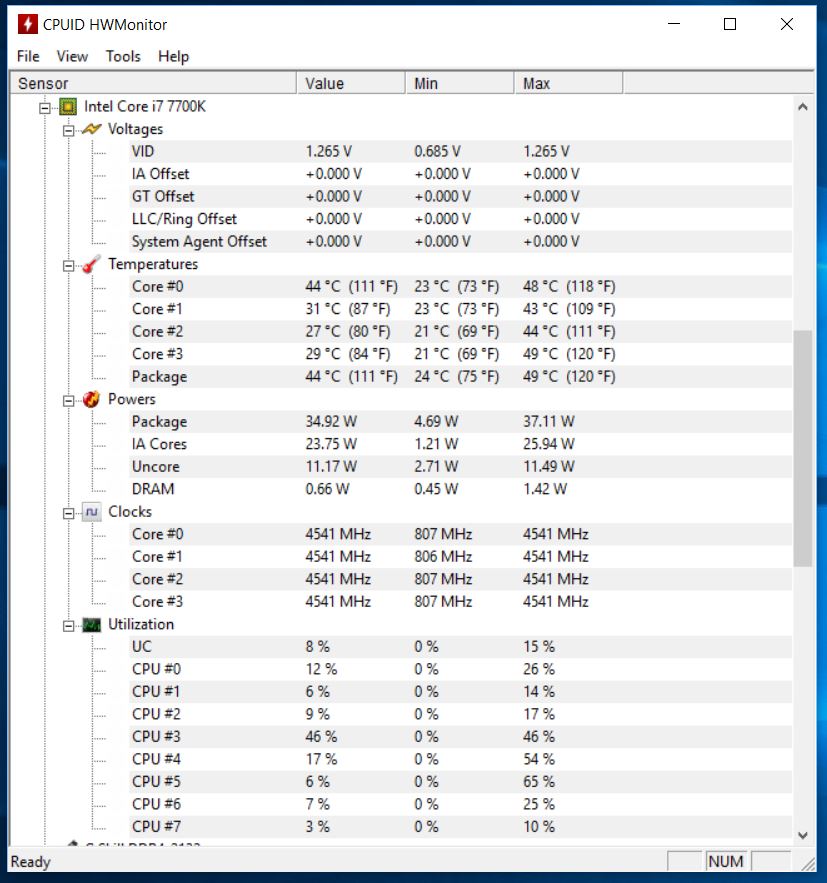827x883 pixels.
Task: Select the Core #2 clock row
Action: [460, 579]
